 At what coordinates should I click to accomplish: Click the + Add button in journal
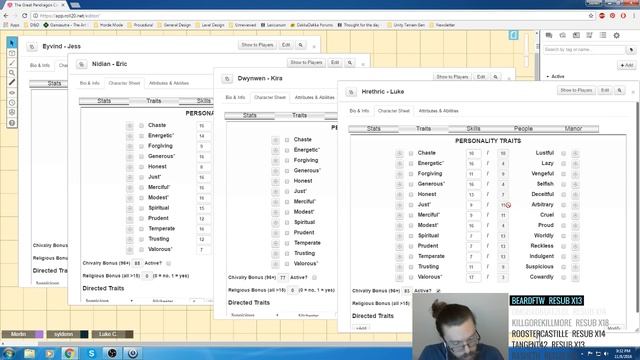pyautogui.click(x=627, y=65)
